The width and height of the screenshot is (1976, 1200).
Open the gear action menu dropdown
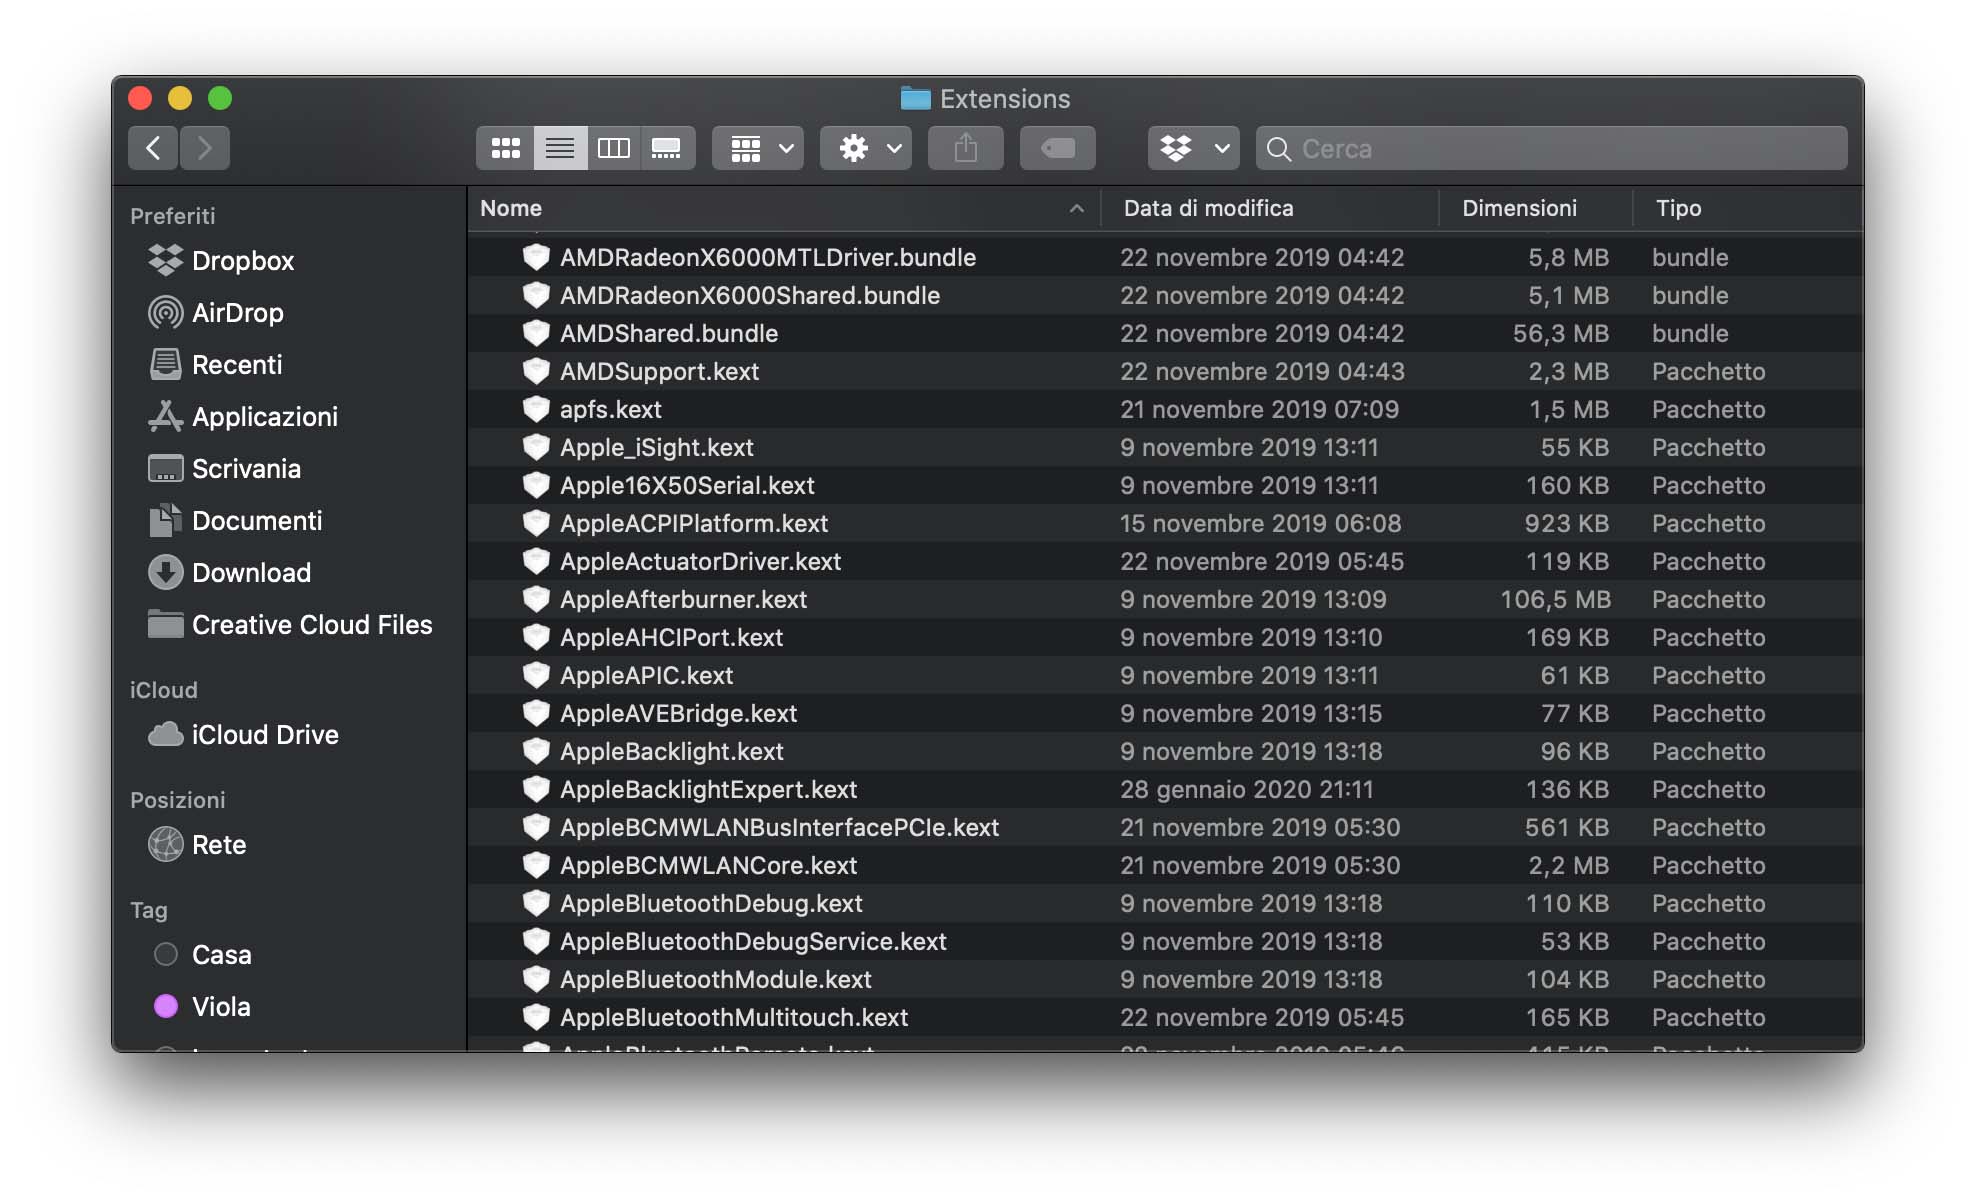click(866, 149)
